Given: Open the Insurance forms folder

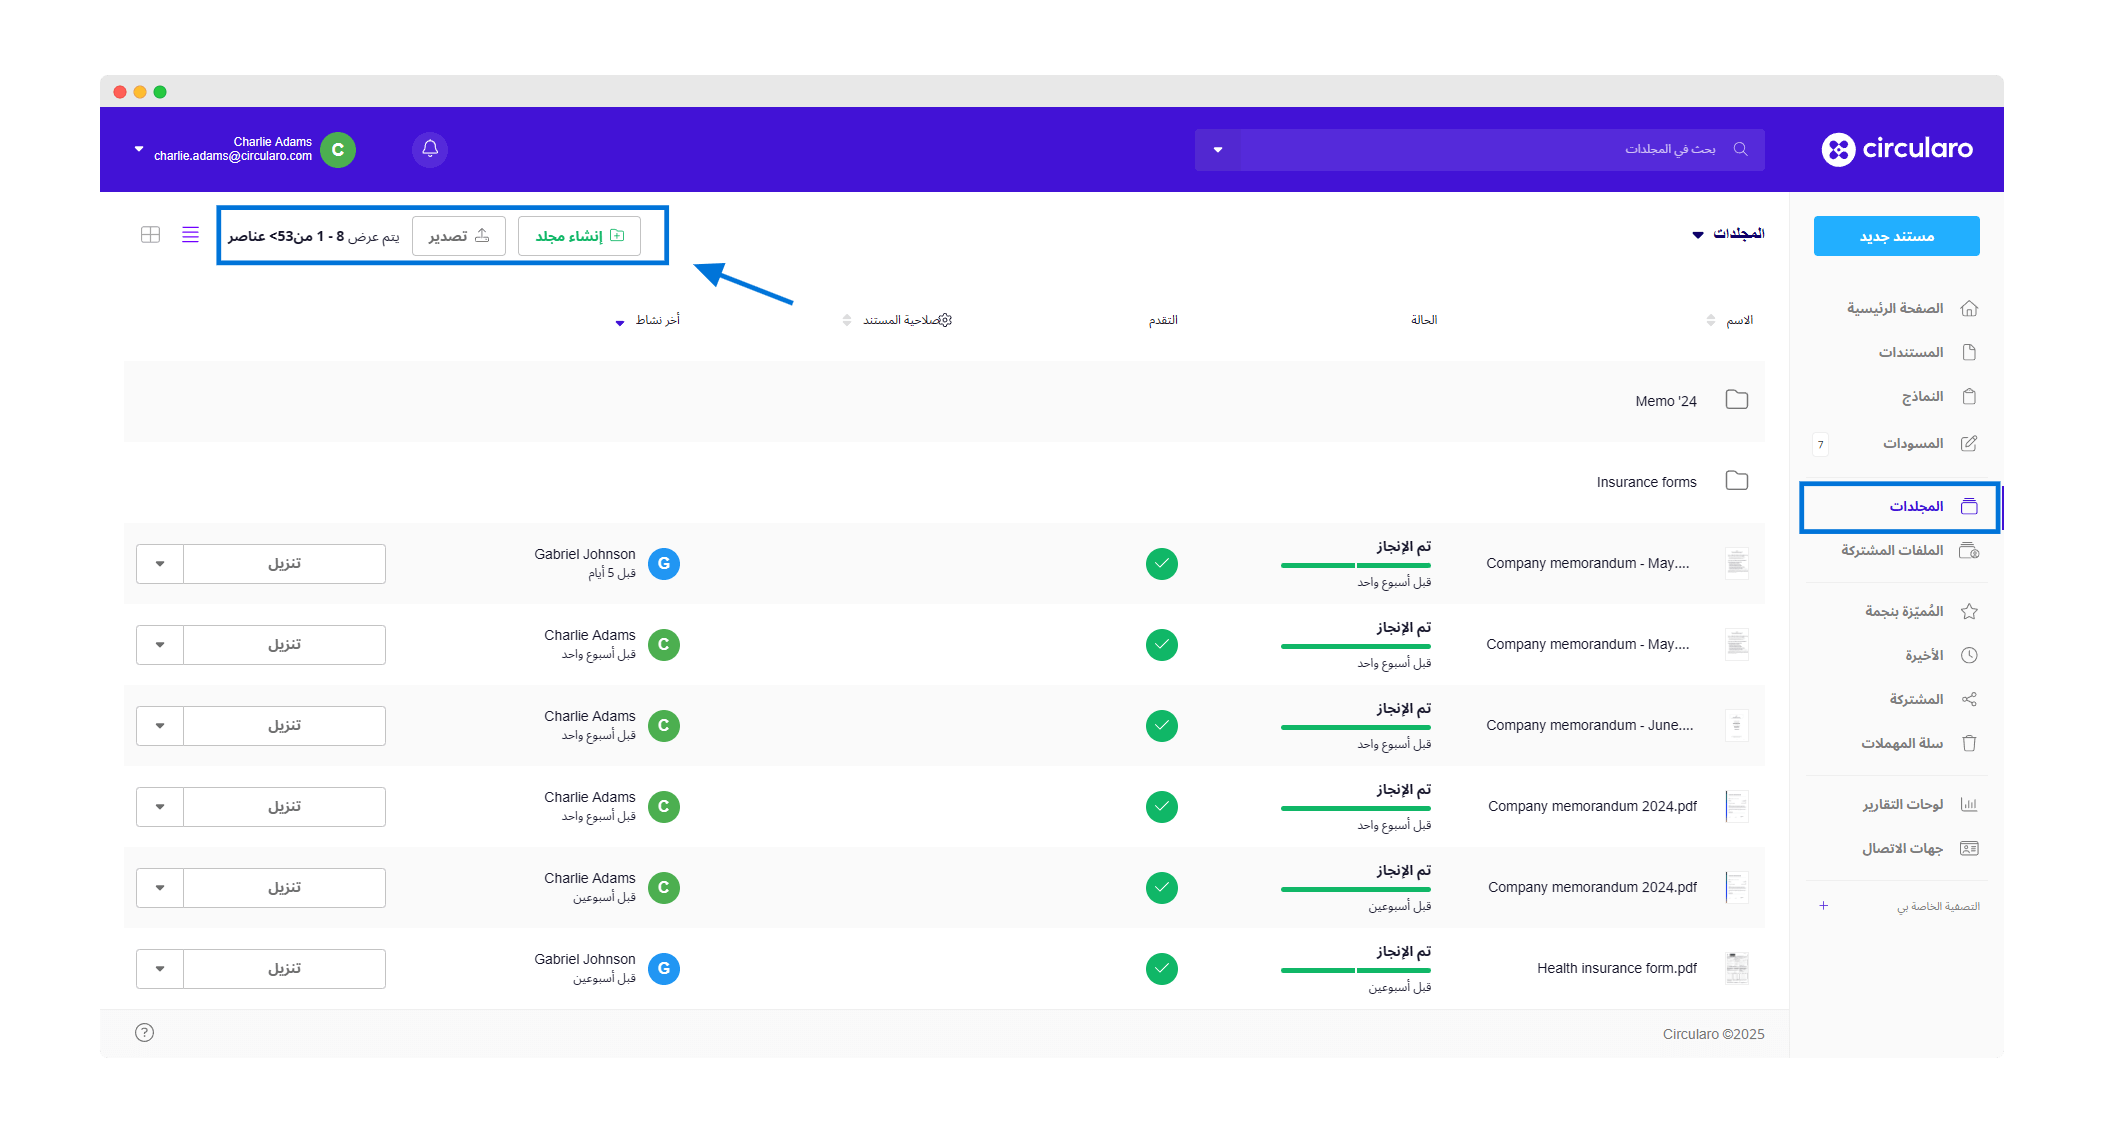Looking at the screenshot, I should (x=1646, y=482).
